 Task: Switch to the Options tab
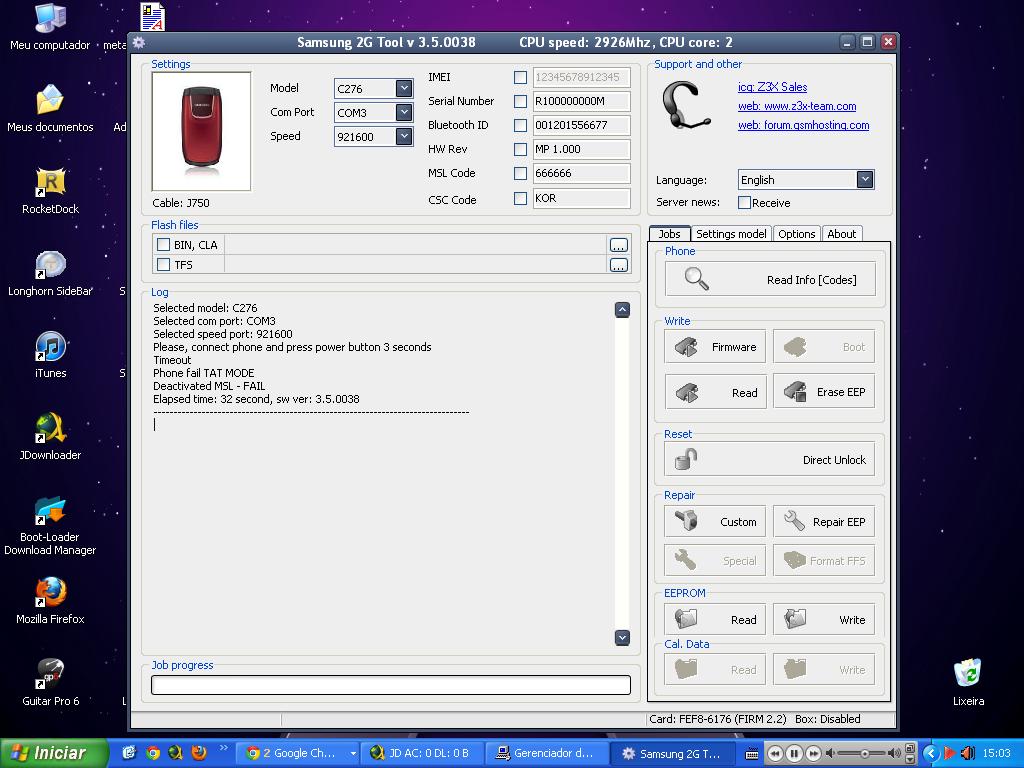(x=796, y=234)
